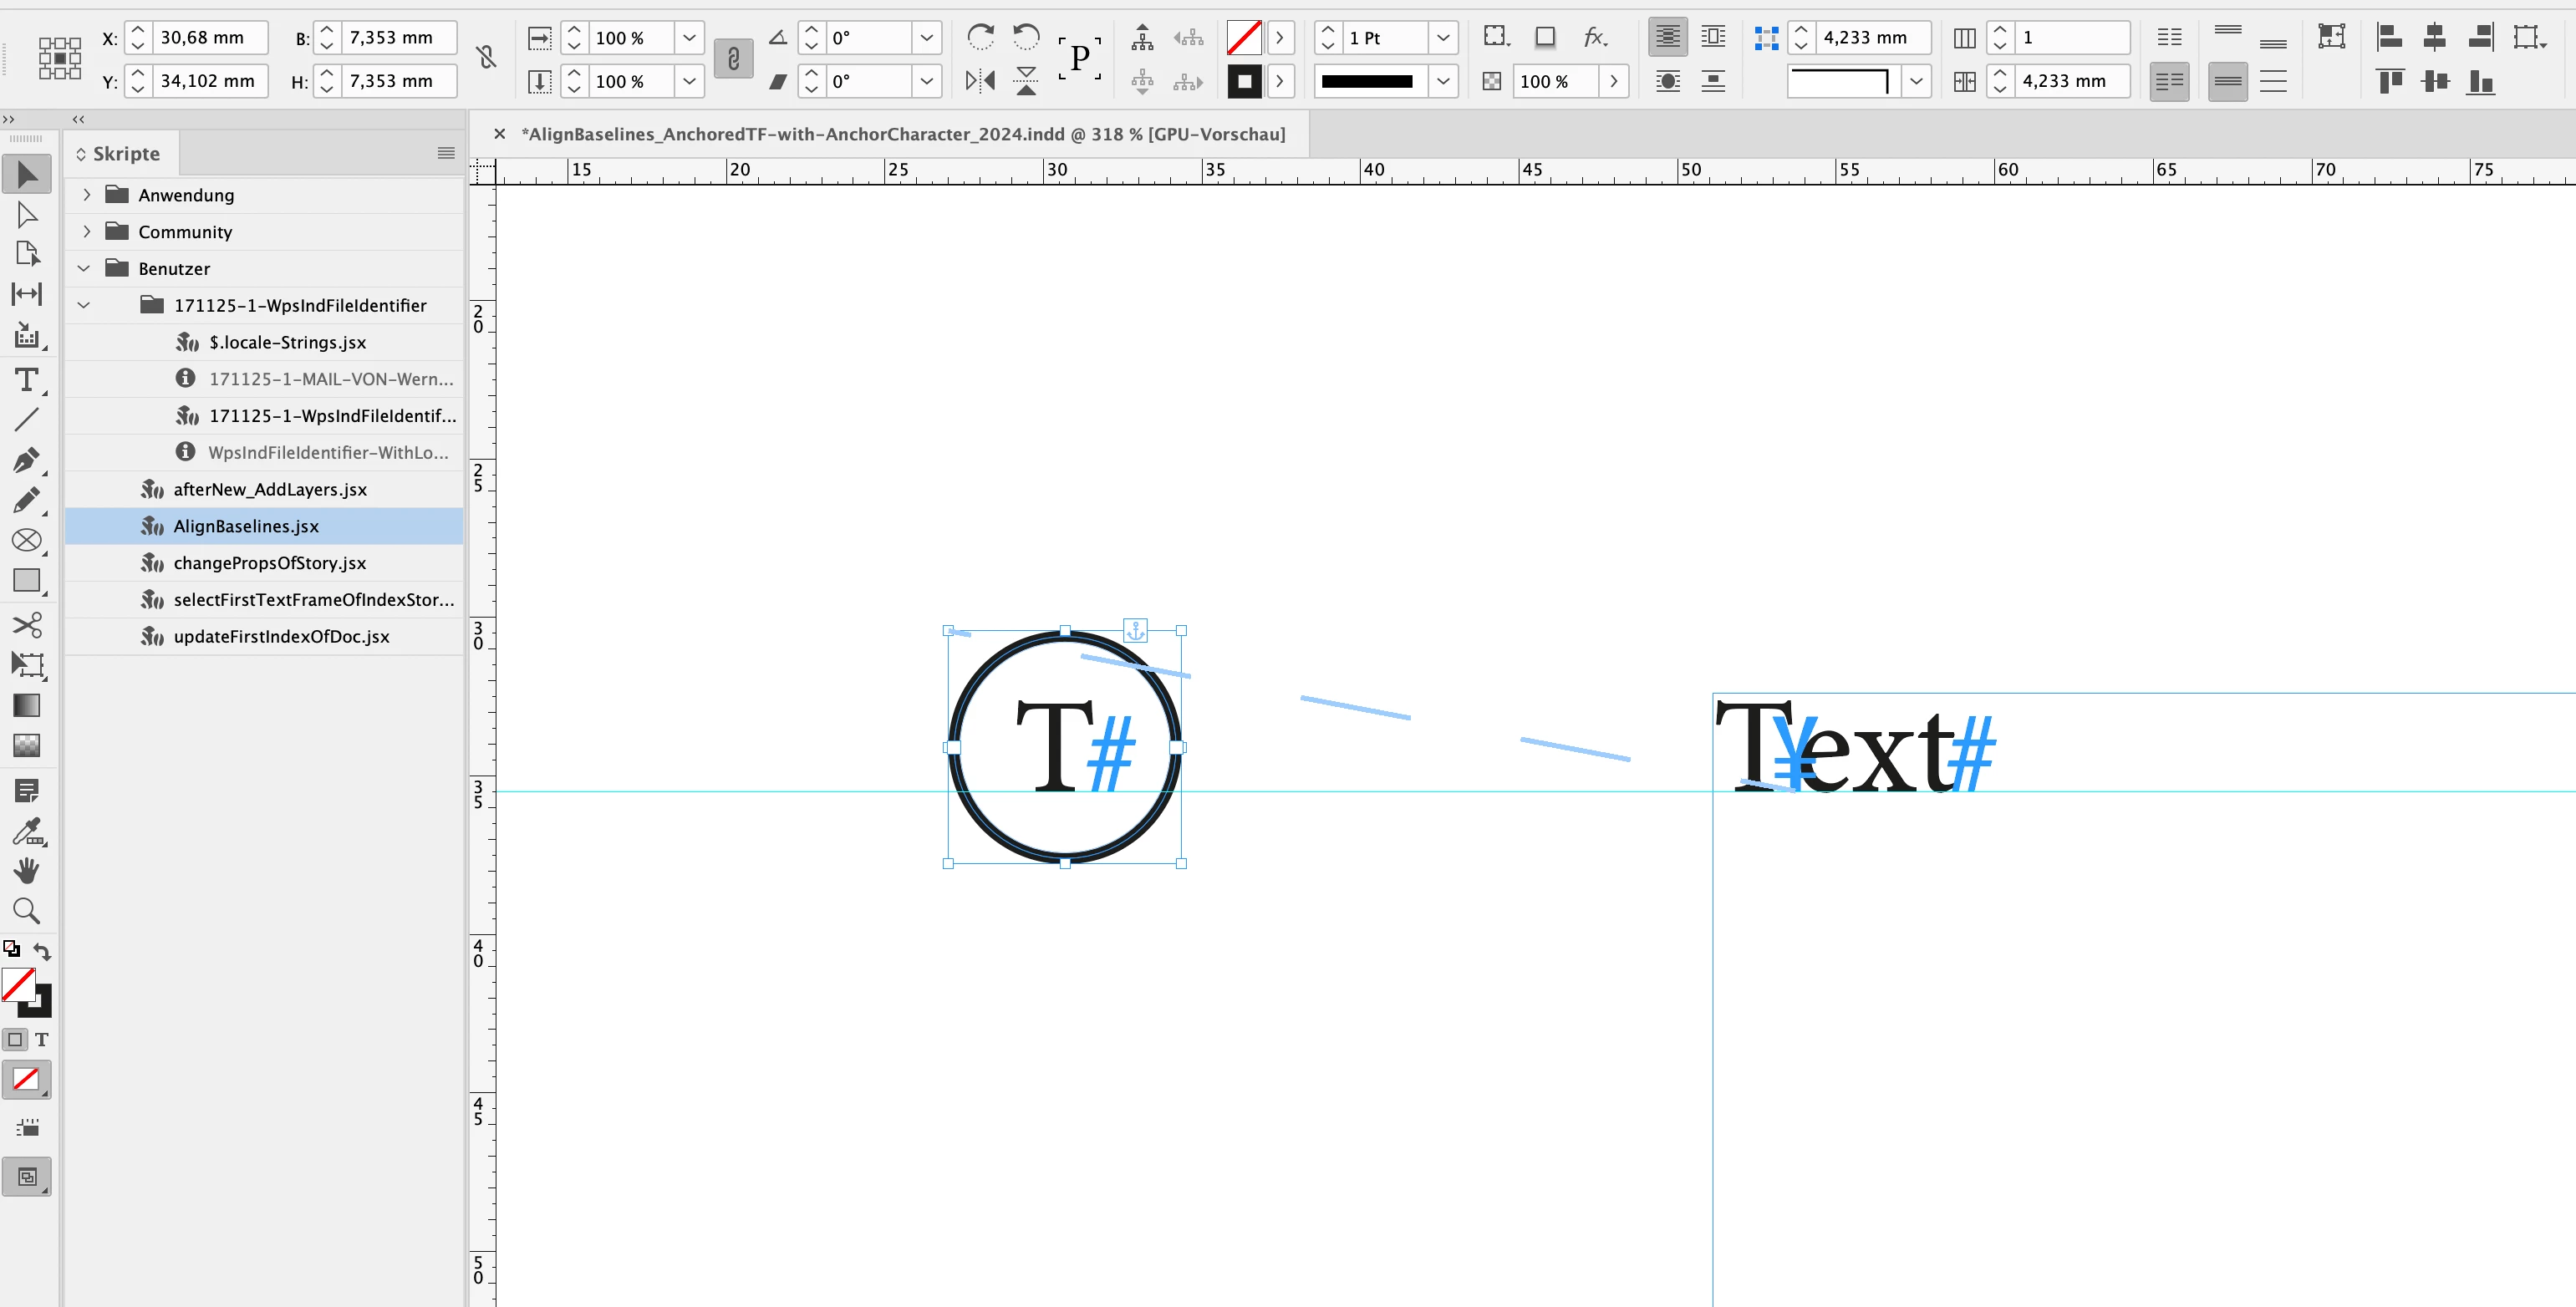Collapse the Benutzer folder
The height and width of the screenshot is (1307, 2576).
tap(84, 269)
